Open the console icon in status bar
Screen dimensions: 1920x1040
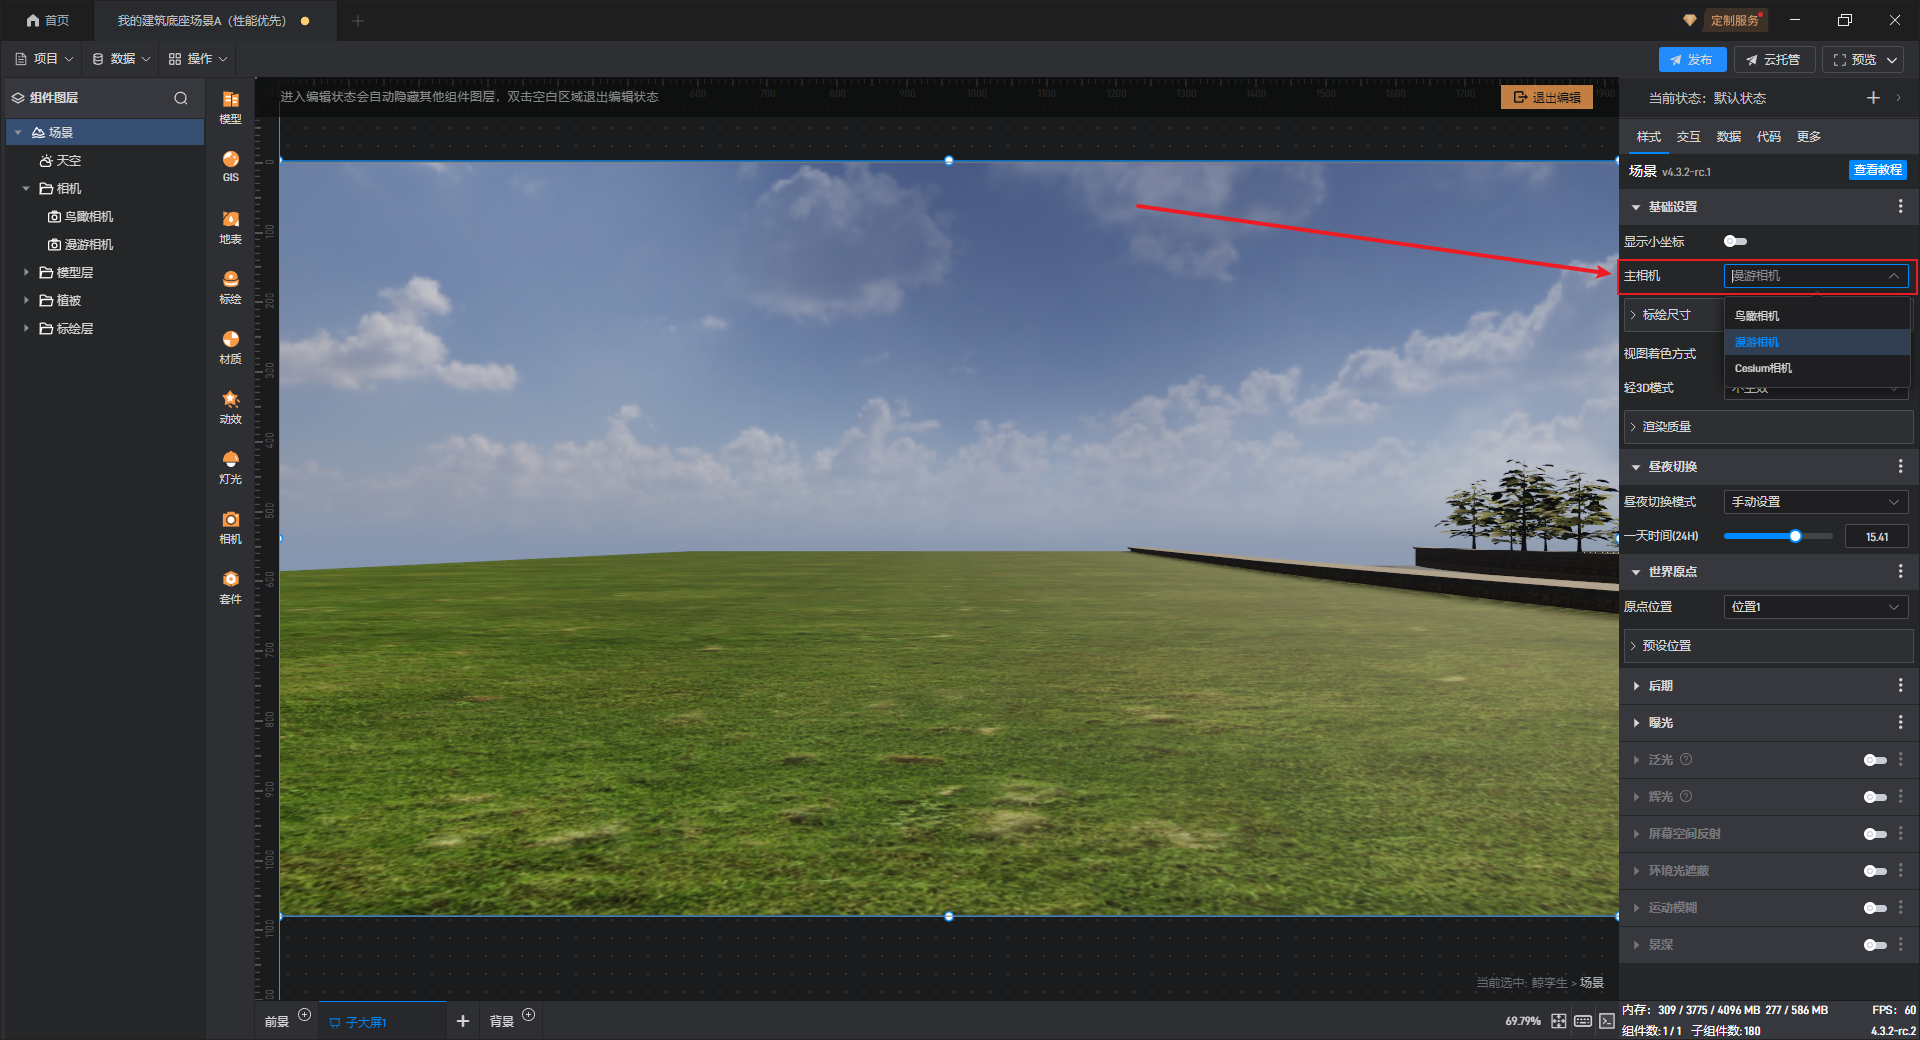click(x=1606, y=1021)
